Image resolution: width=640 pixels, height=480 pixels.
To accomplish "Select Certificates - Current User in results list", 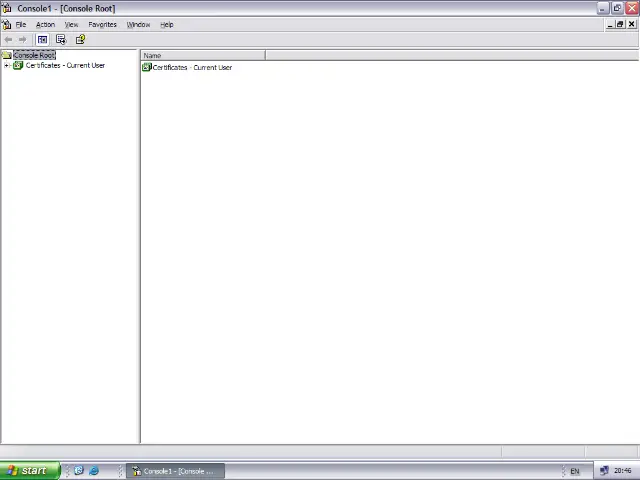I will (x=192, y=67).
